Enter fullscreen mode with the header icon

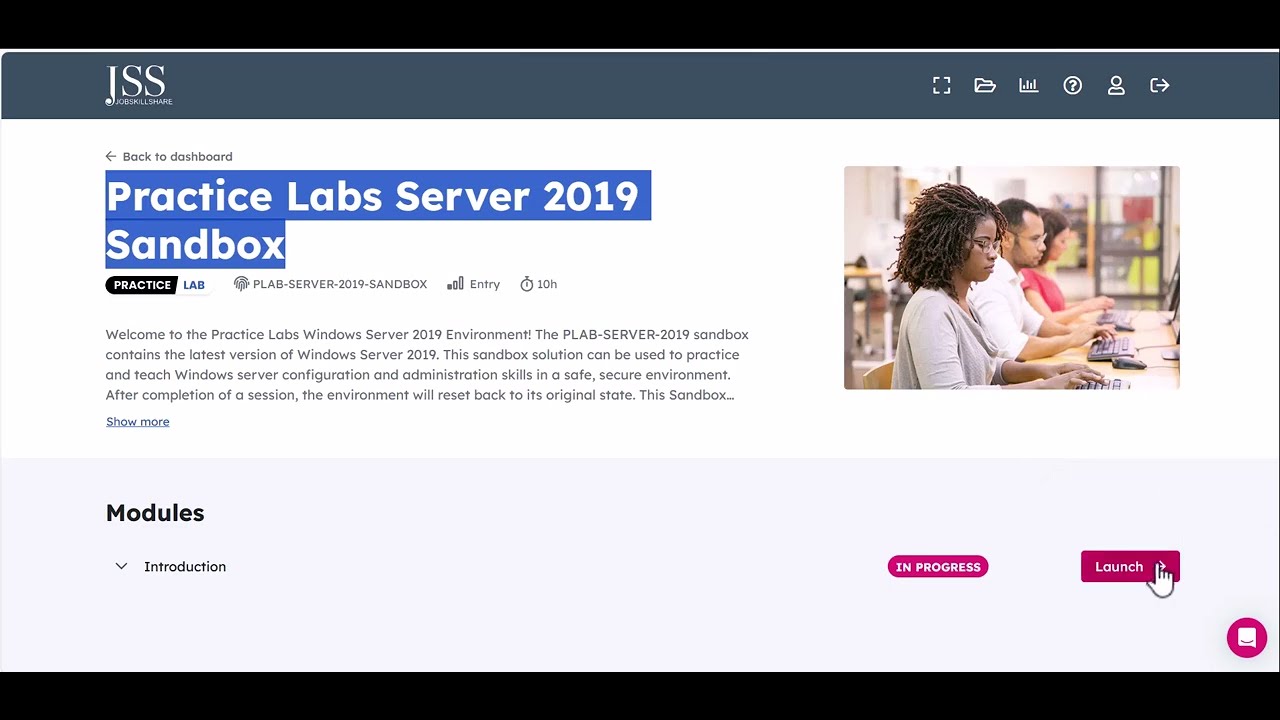(x=941, y=86)
